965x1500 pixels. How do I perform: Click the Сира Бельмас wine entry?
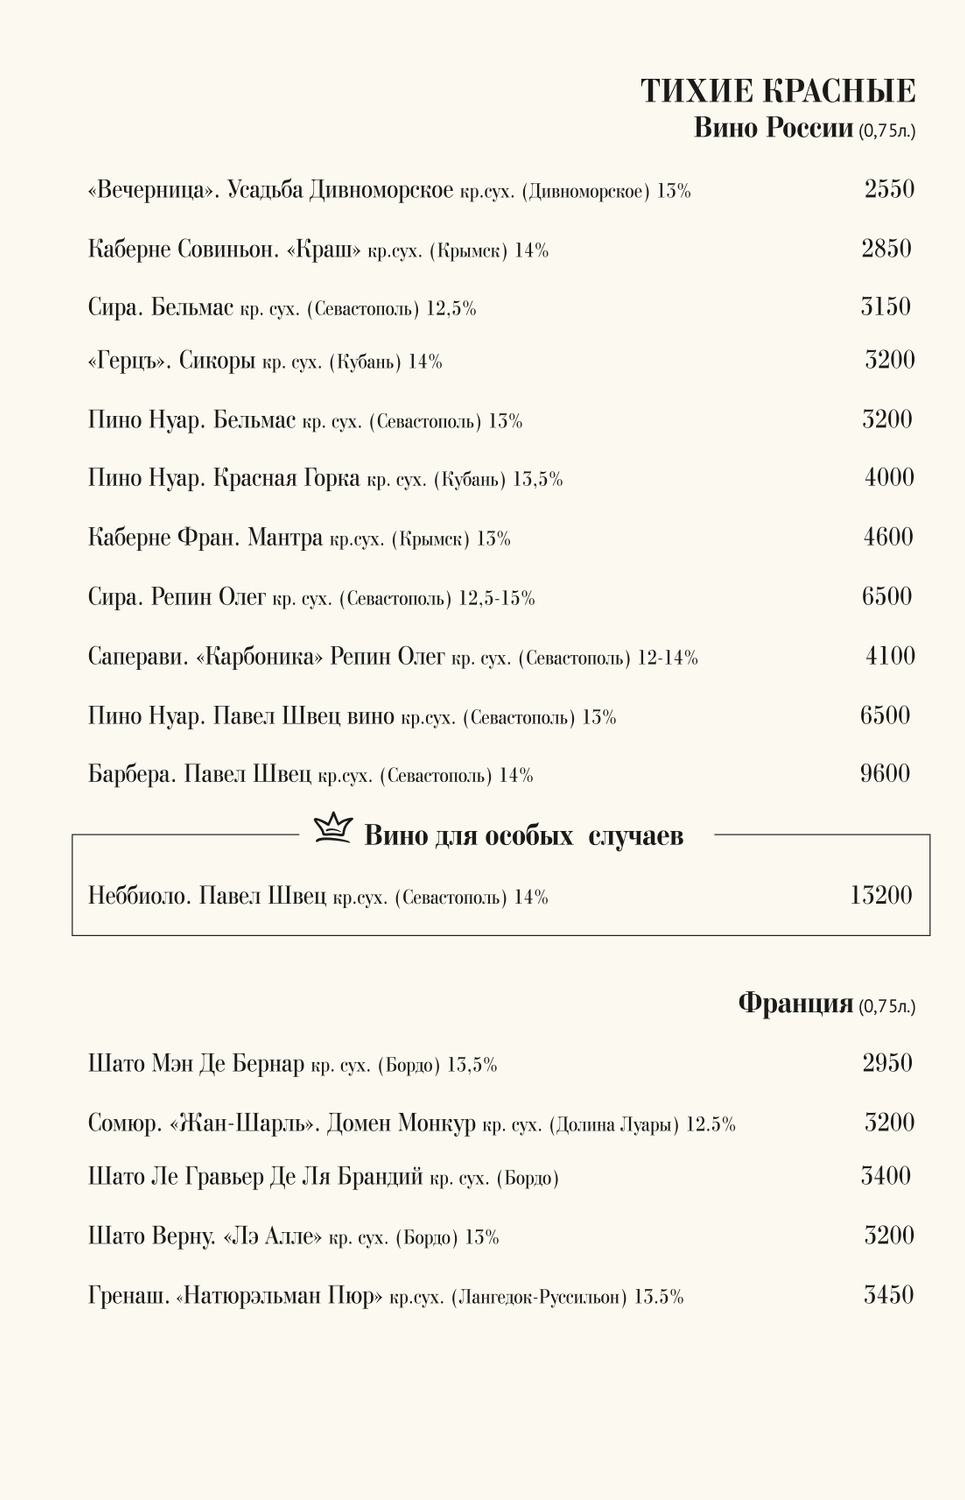tap(282, 308)
